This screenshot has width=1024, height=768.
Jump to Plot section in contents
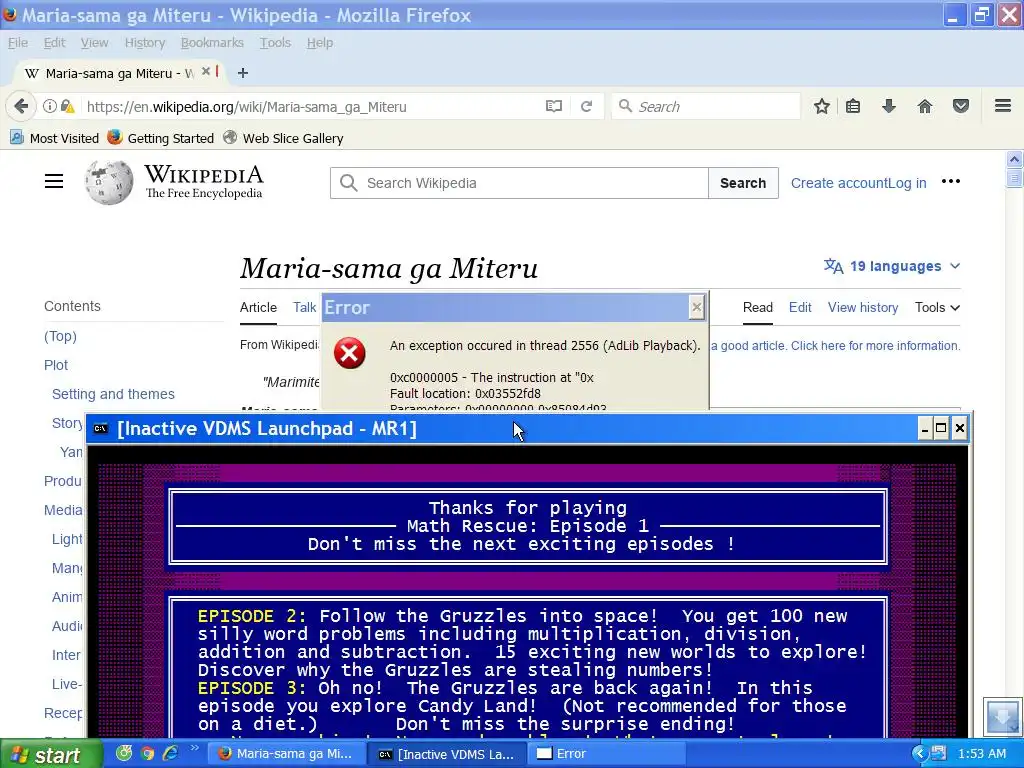[x=56, y=365]
